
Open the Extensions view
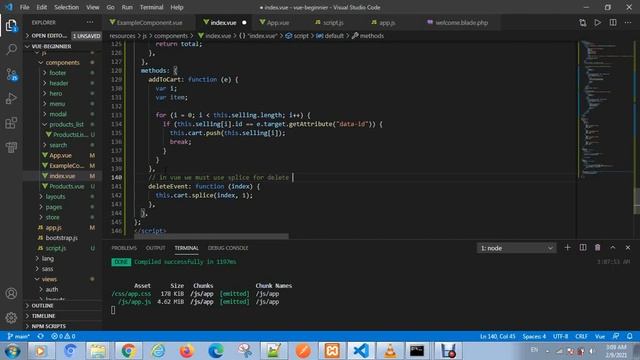coord(11,123)
